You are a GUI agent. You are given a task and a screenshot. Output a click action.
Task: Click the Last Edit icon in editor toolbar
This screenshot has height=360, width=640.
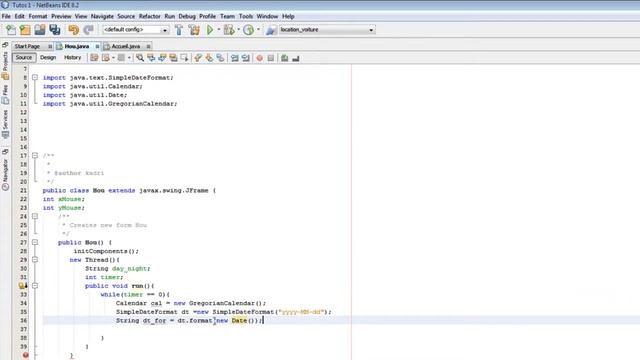pos(94,58)
